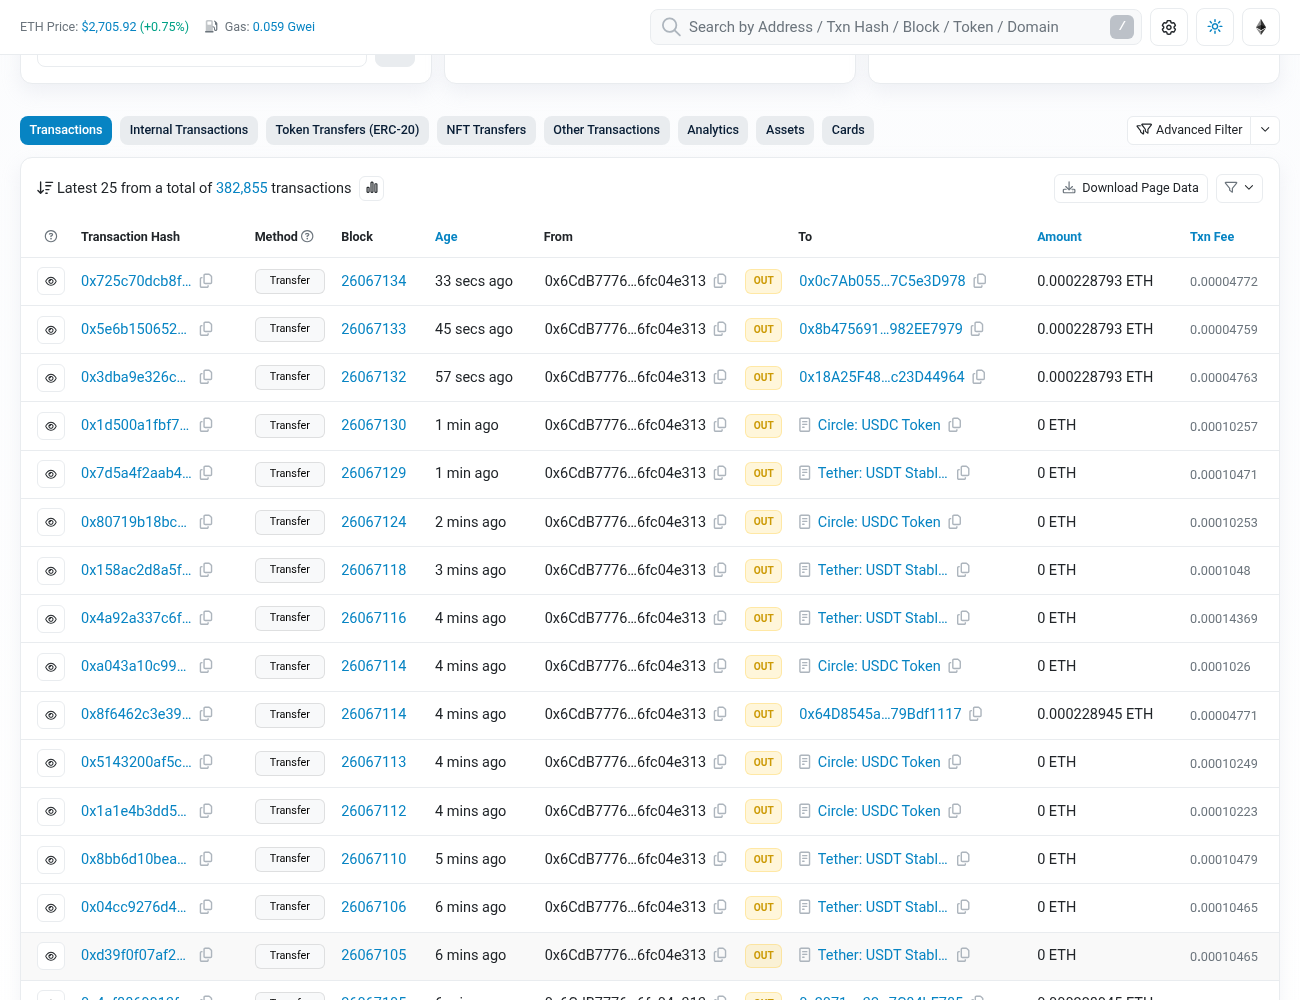Viewport: 1300px width, 1000px height.
Task: Open Circle USDC Token link in block 26067112 row
Action: point(879,811)
